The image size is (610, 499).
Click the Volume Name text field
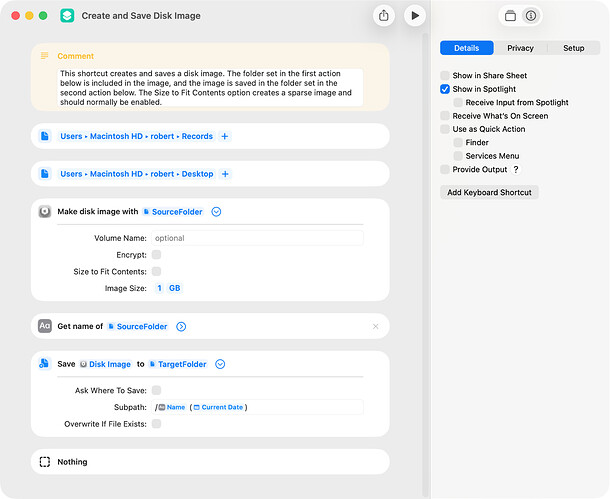(x=256, y=238)
